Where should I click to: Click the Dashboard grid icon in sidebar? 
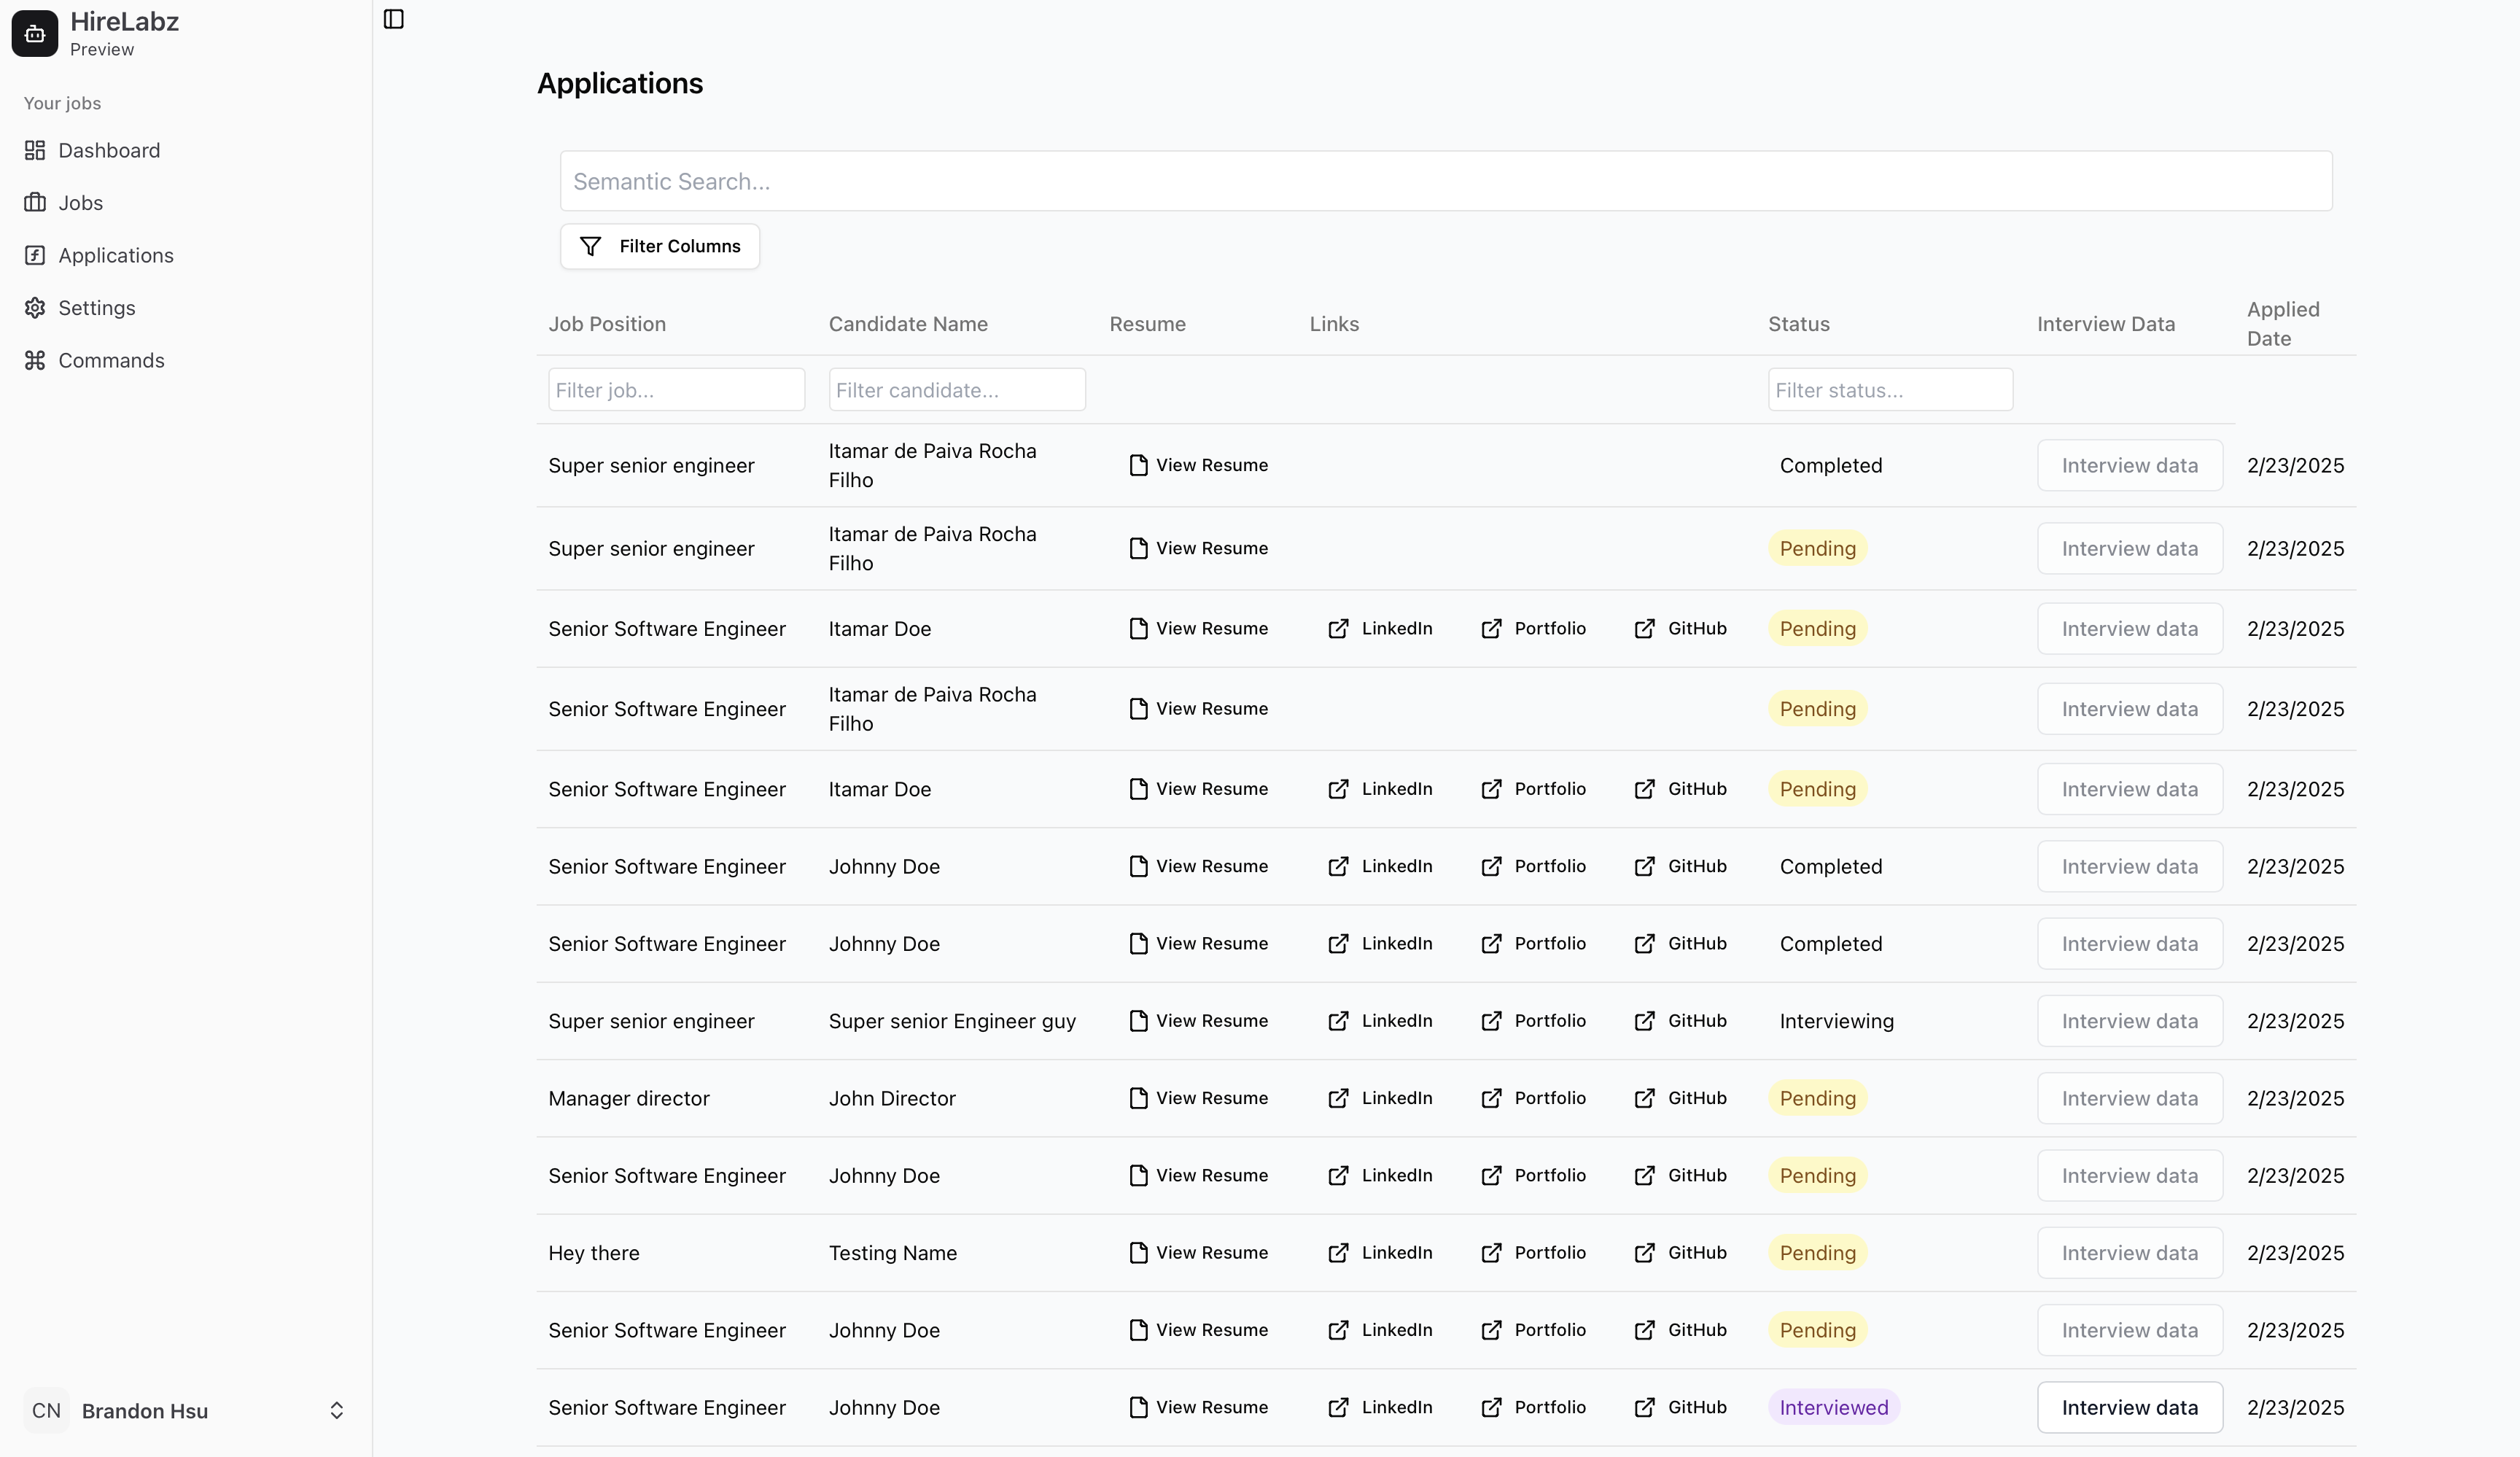click(x=35, y=150)
